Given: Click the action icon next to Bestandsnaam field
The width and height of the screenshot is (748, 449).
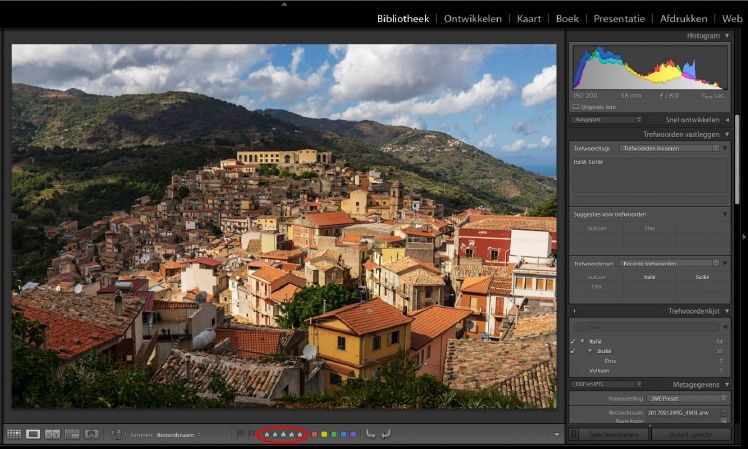Looking at the screenshot, I should pyautogui.click(x=724, y=413).
